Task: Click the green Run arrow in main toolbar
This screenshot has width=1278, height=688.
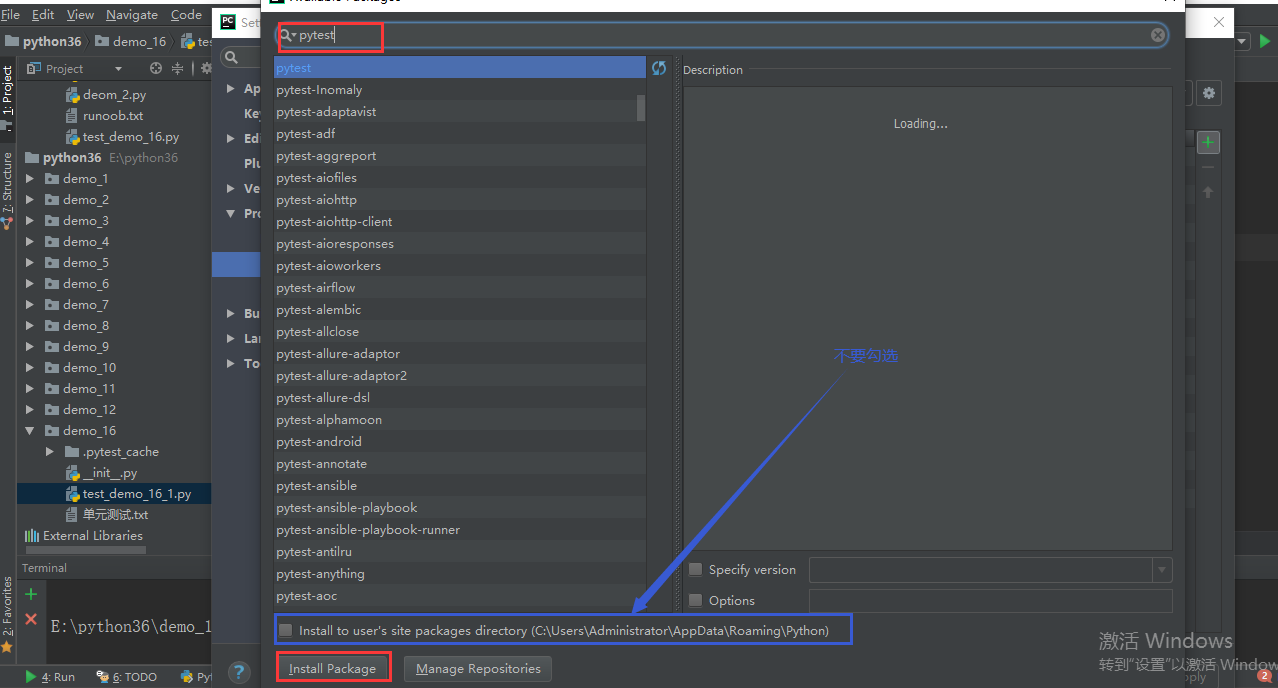Action: (1265, 42)
